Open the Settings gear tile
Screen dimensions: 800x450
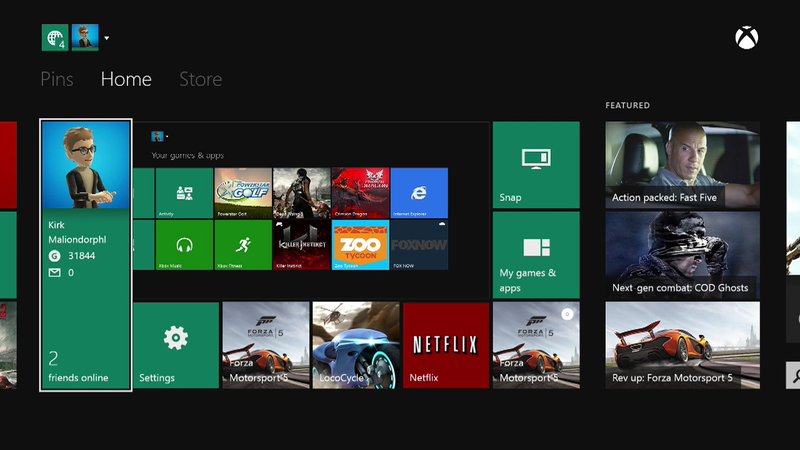(176, 345)
